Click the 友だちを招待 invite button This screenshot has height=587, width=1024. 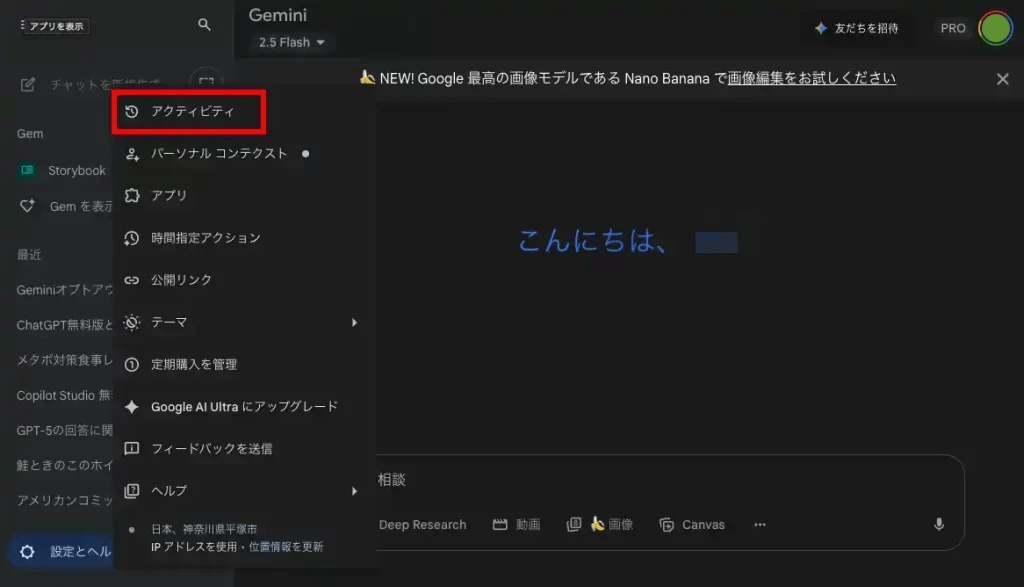[856, 29]
